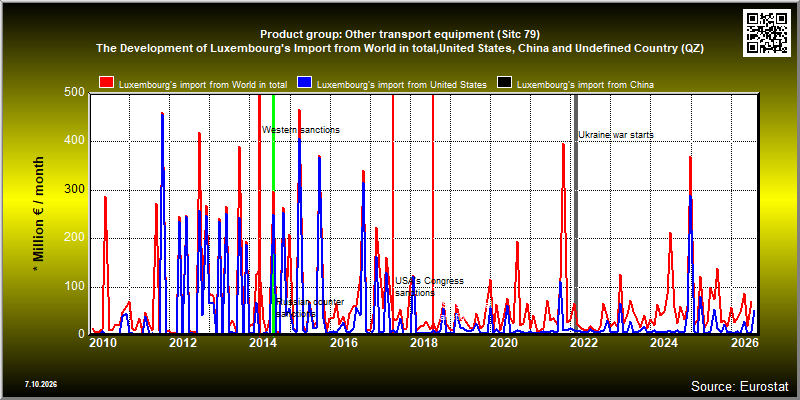Click the x-axis year 2024
The width and height of the screenshot is (800, 400).
coord(663,342)
